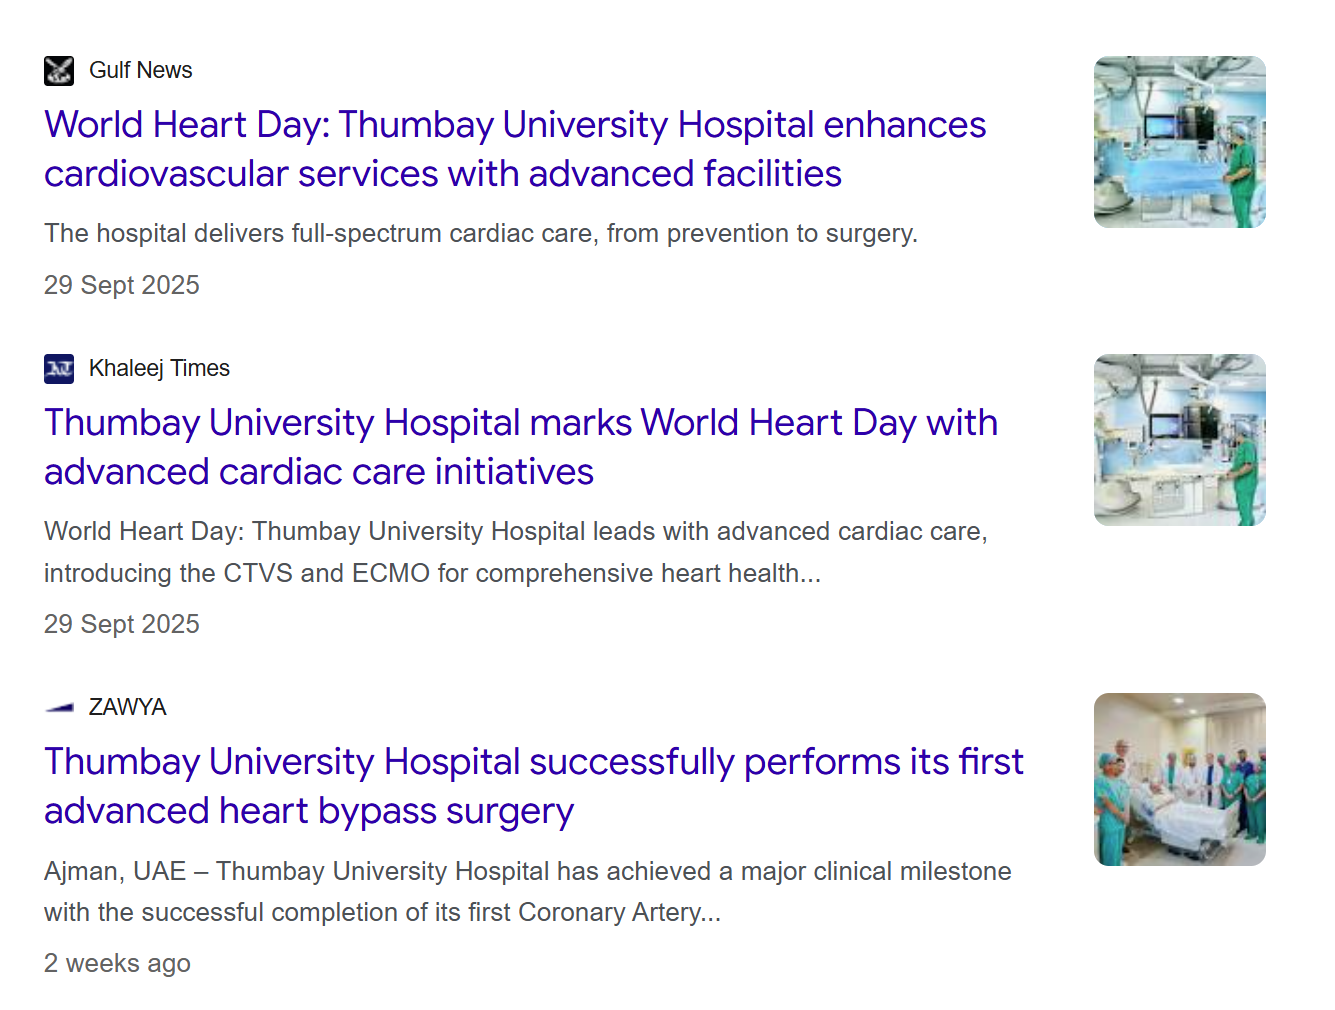Click the Khaleej Times 29 Sept 2025 date
1335x1010 pixels.
click(x=121, y=625)
